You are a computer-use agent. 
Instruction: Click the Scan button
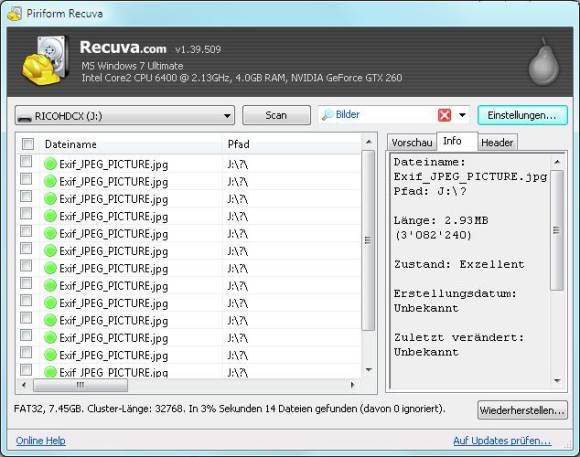tap(276, 115)
